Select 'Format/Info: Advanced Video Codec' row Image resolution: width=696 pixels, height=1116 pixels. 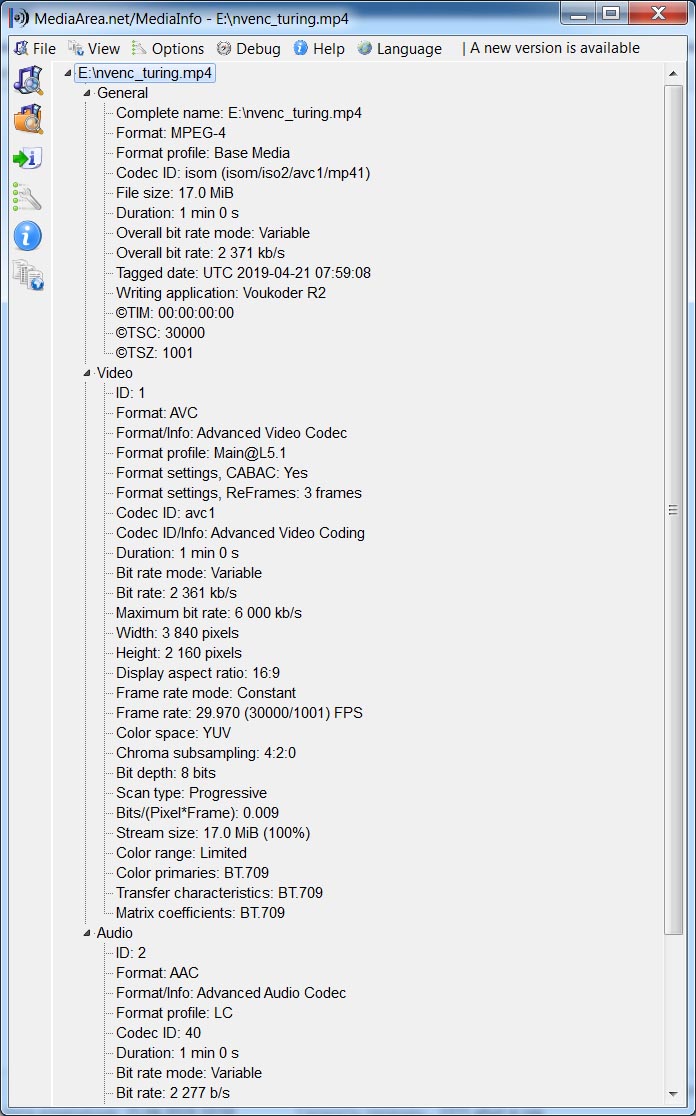[x=232, y=433]
